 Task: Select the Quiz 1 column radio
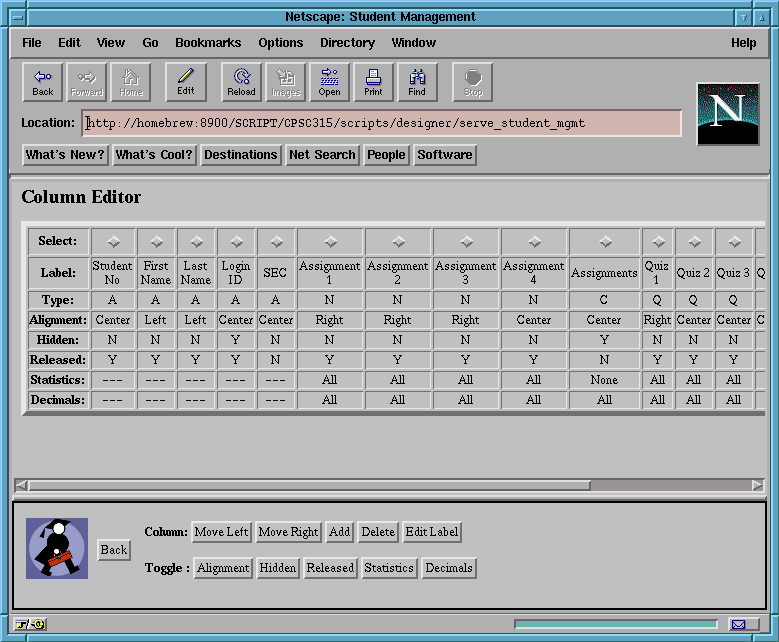tap(658, 241)
